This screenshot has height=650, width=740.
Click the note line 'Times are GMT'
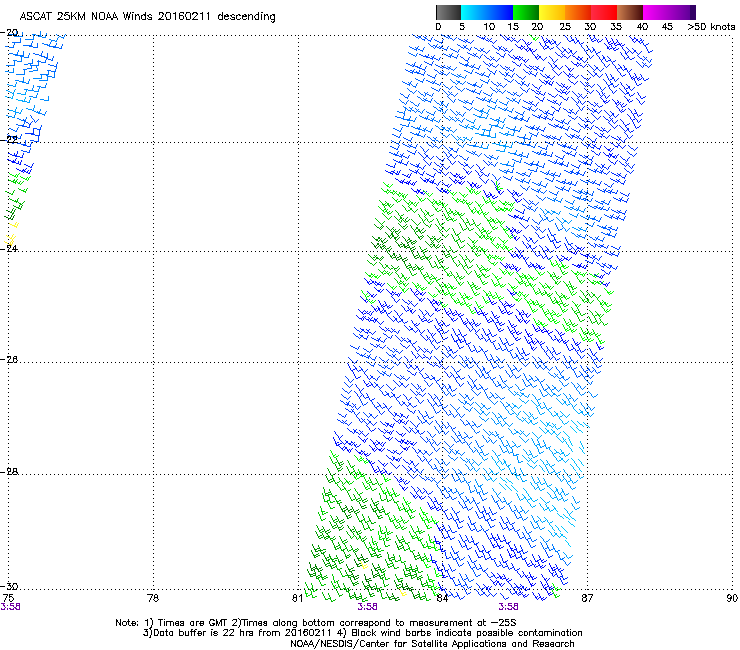[193, 623]
